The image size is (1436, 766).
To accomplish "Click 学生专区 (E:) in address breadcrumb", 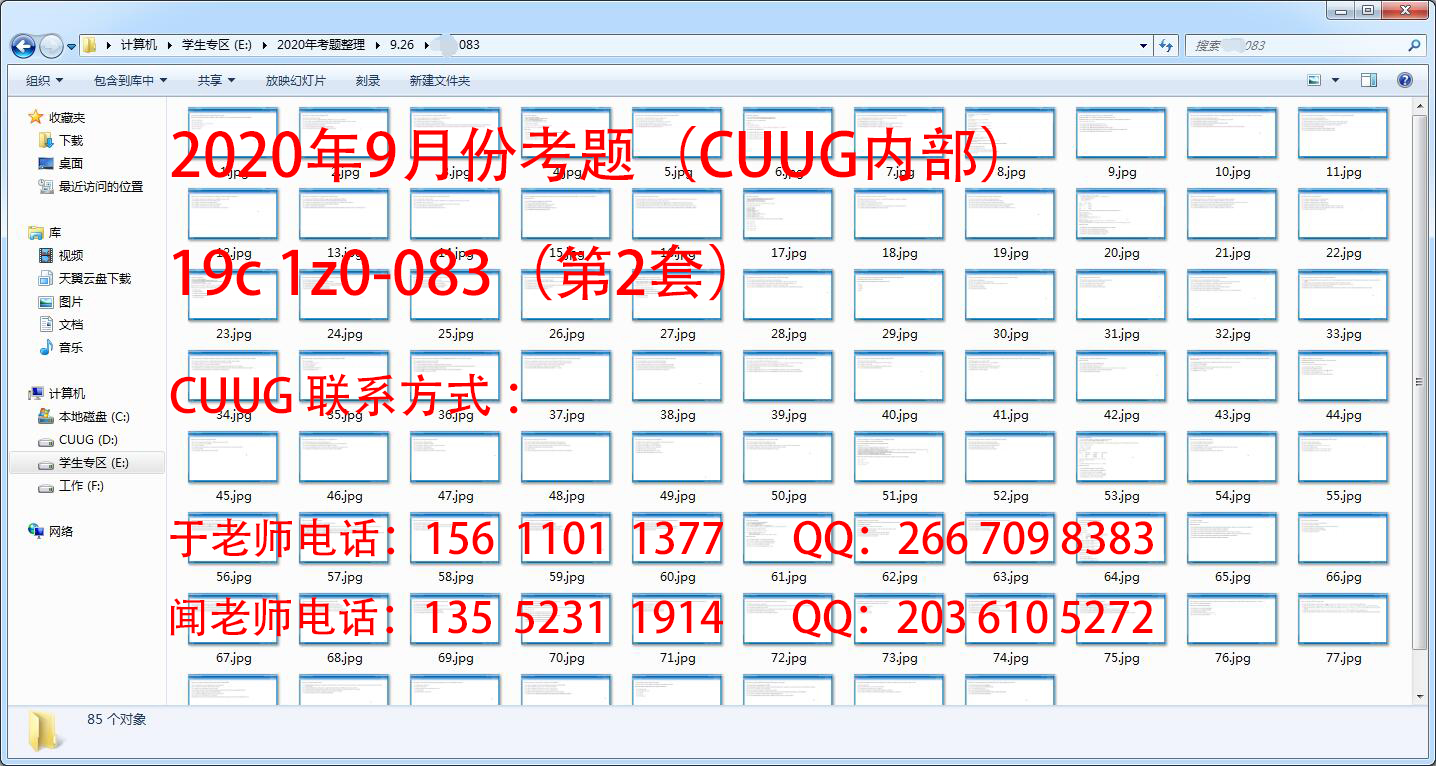I will pos(217,45).
